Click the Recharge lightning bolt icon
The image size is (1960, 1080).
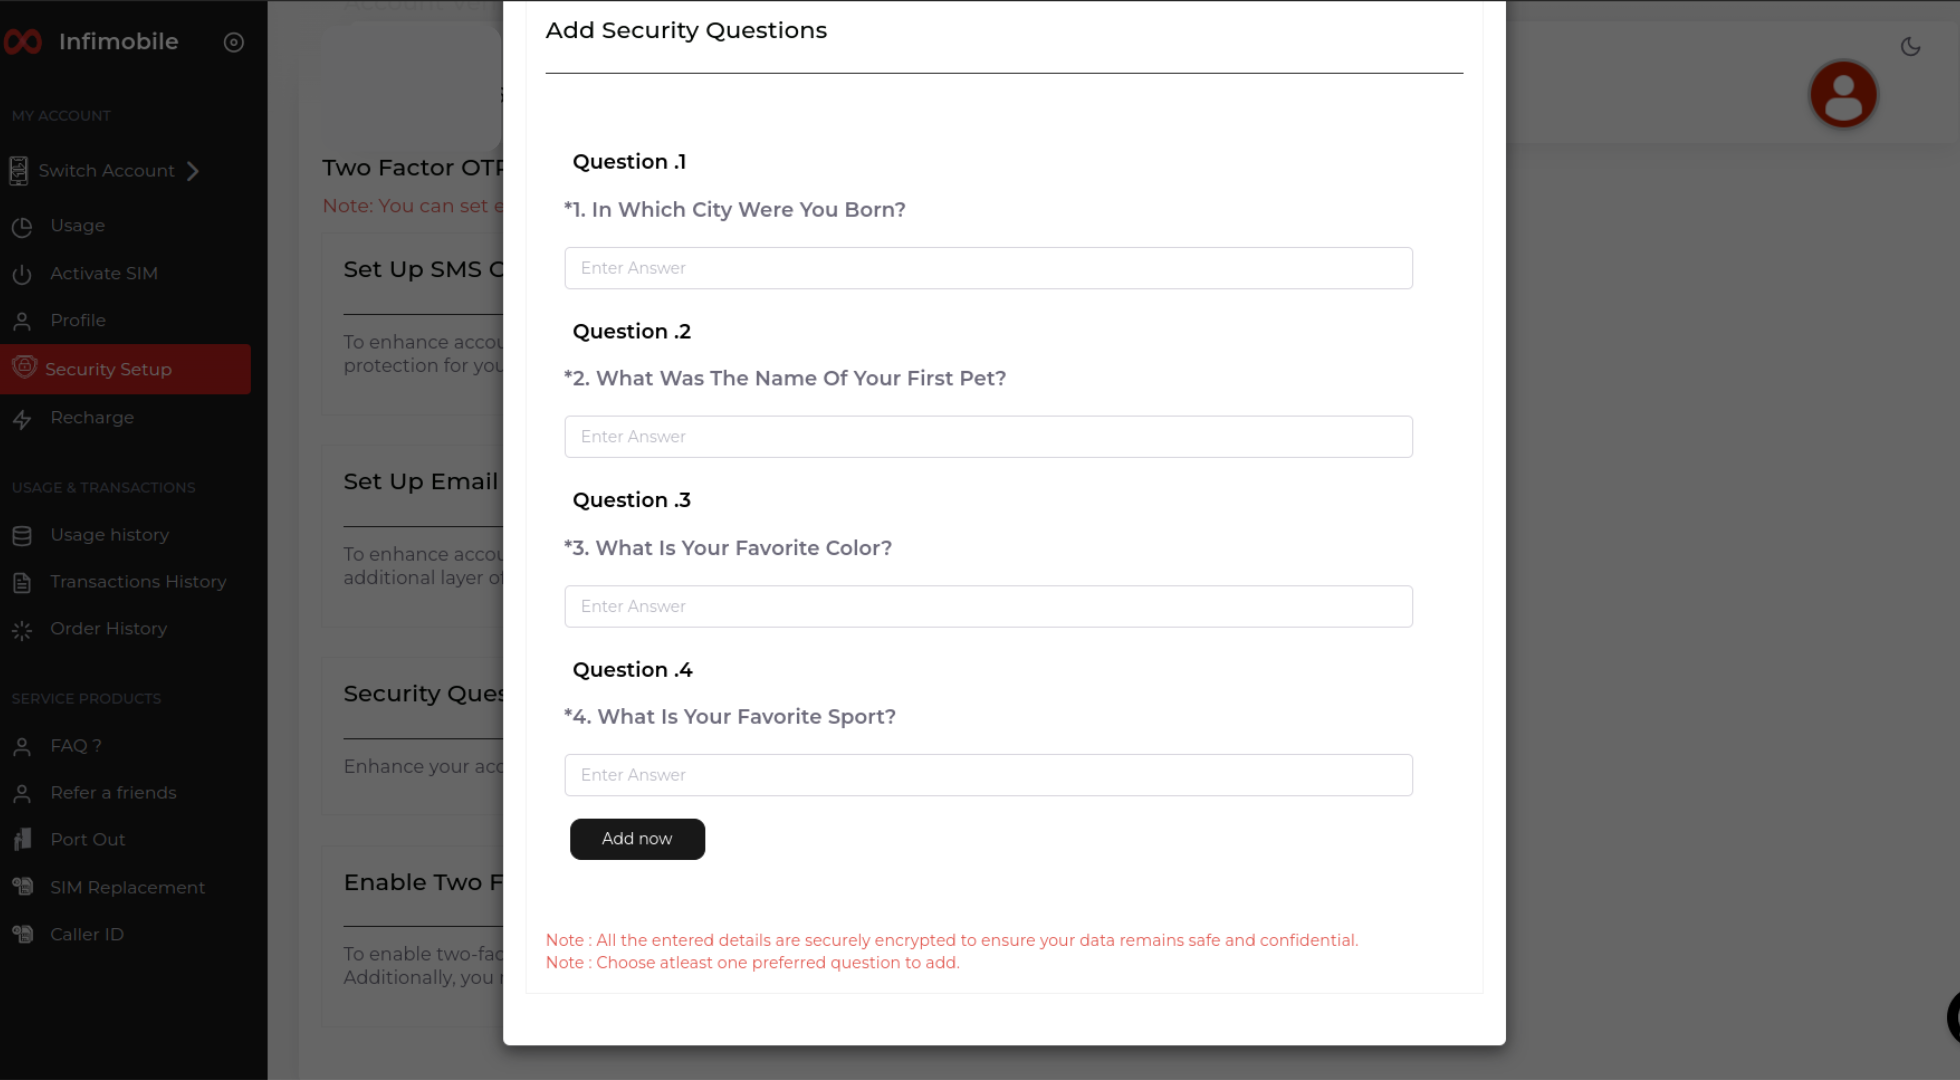click(22, 419)
